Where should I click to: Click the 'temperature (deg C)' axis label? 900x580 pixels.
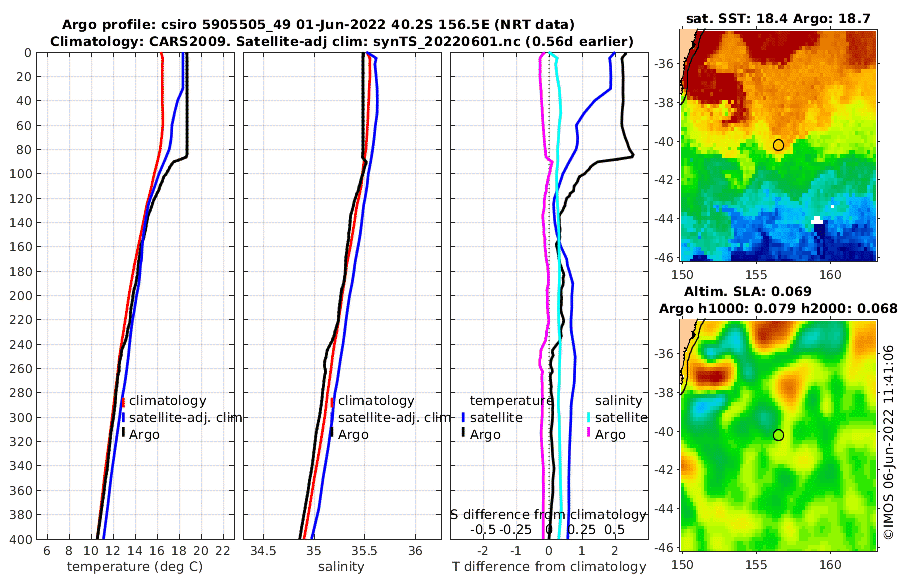[135, 567]
